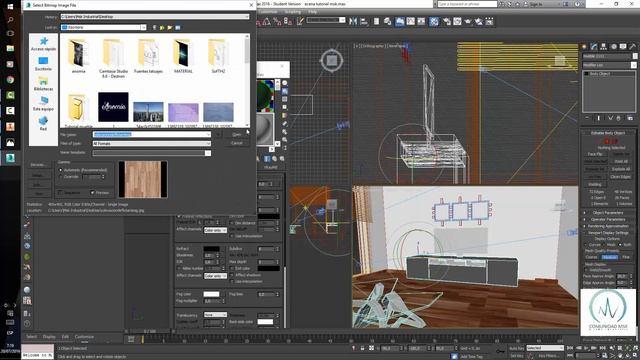Open reflection Affect channels dropdown
Screen dimensions: 640x360
pos(215,230)
